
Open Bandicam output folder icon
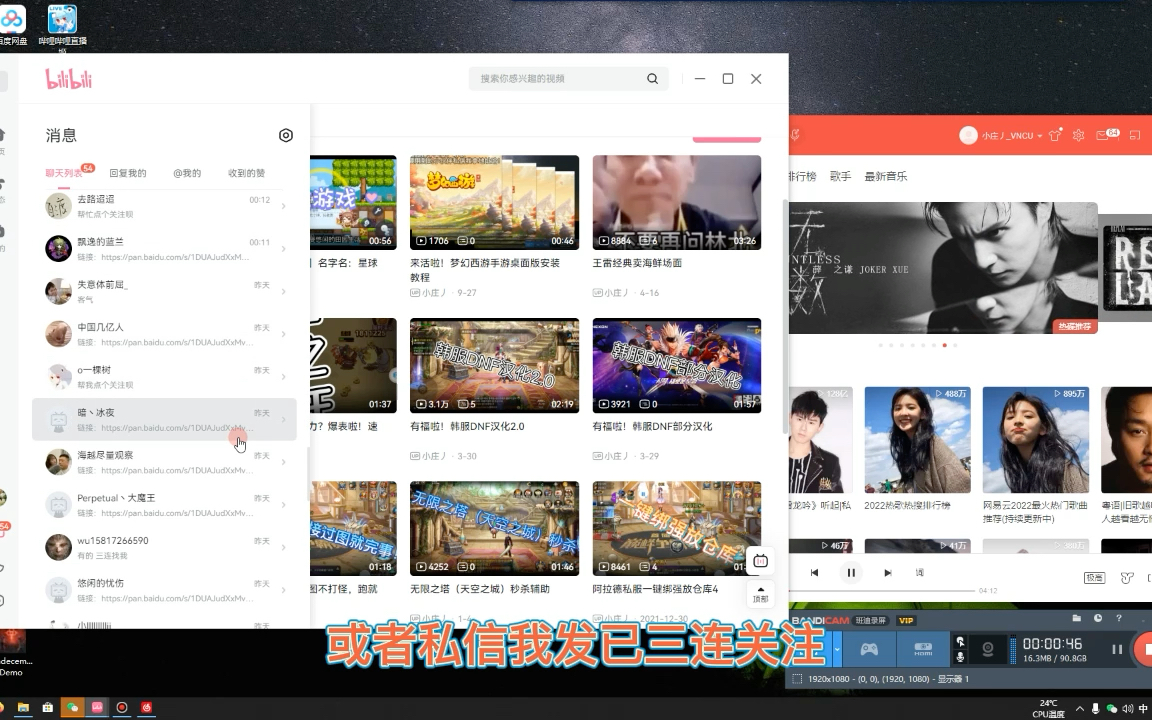tap(1077, 618)
